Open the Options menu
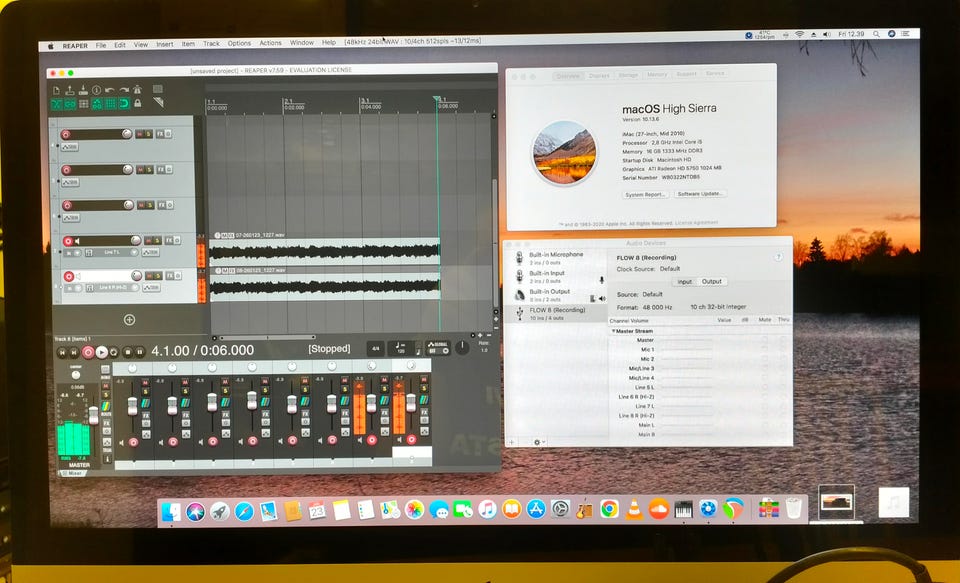Image resolution: width=960 pixels, height=583 pixels. point(239,43)
